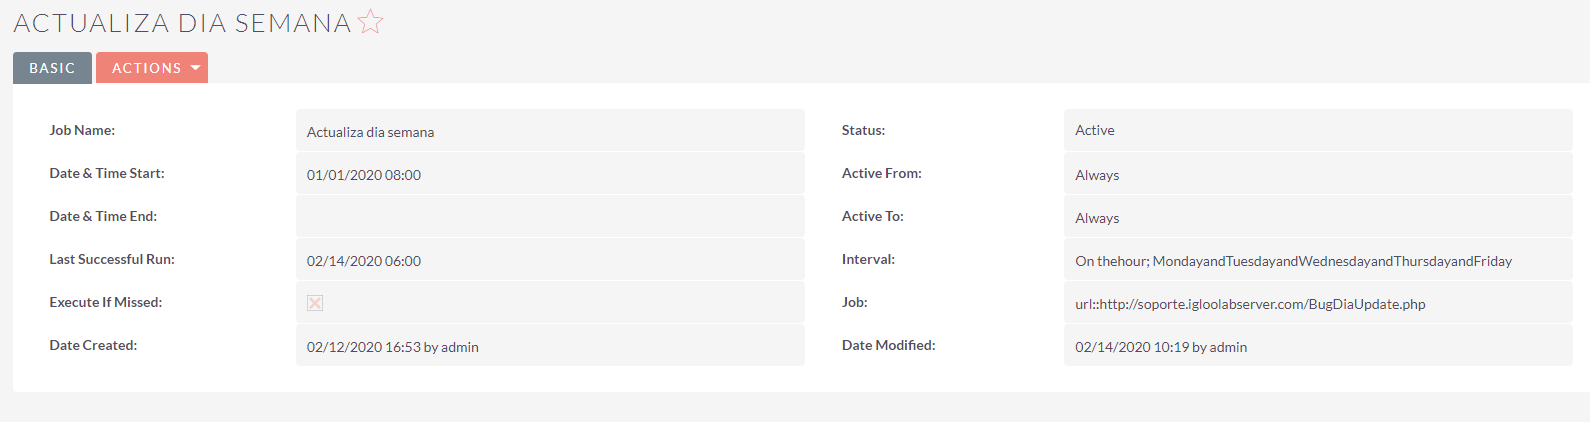The height and width of the screenshot is (422, 1590).
Task: Mark record as favorite with star icon
Action: 370,21
